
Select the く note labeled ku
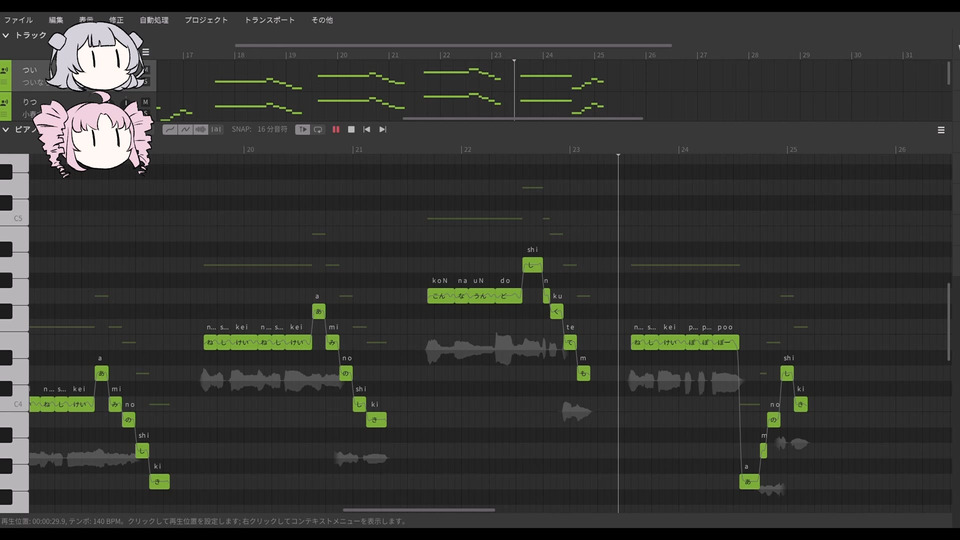point(557,312)
